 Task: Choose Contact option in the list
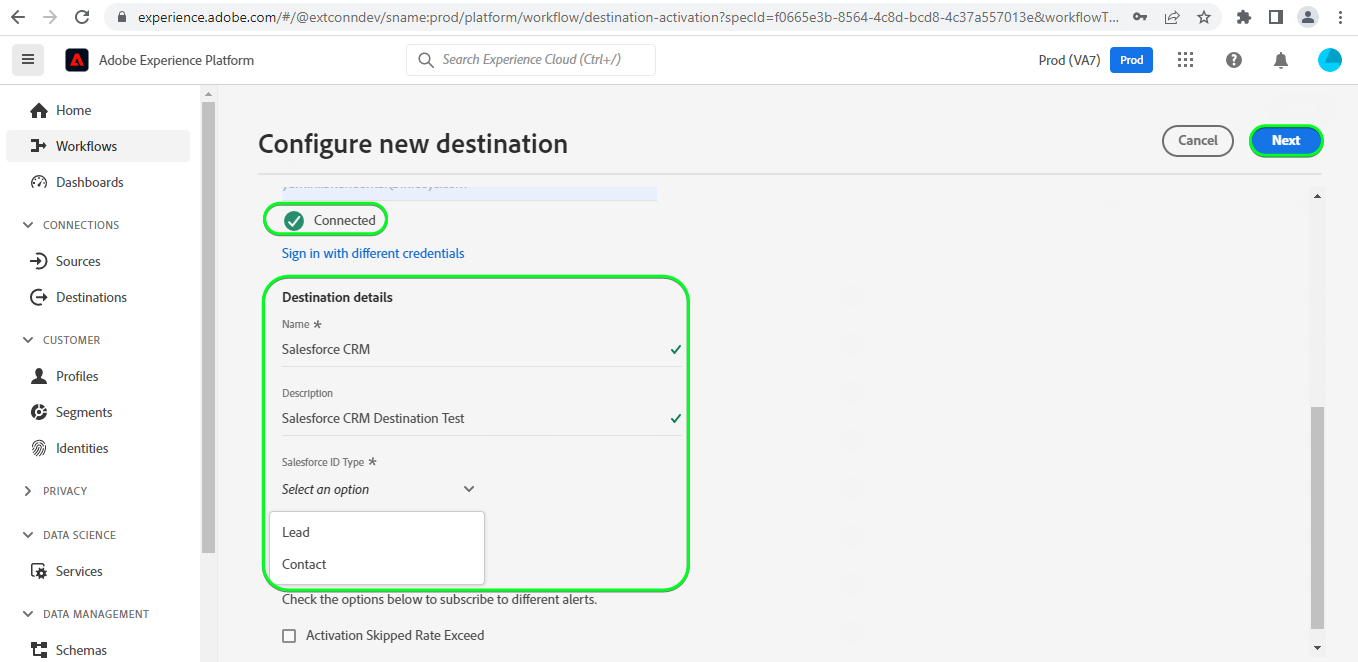[x=304, y=564]
